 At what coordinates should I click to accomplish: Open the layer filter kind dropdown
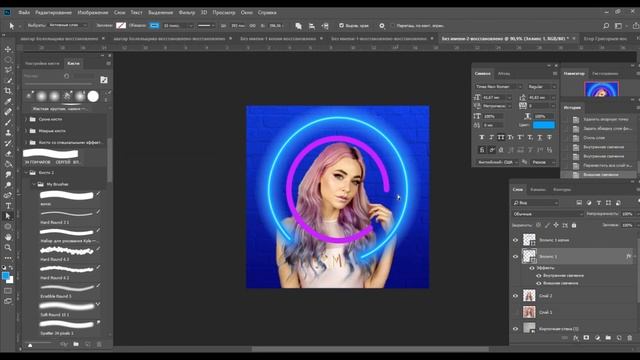(536, 203)
